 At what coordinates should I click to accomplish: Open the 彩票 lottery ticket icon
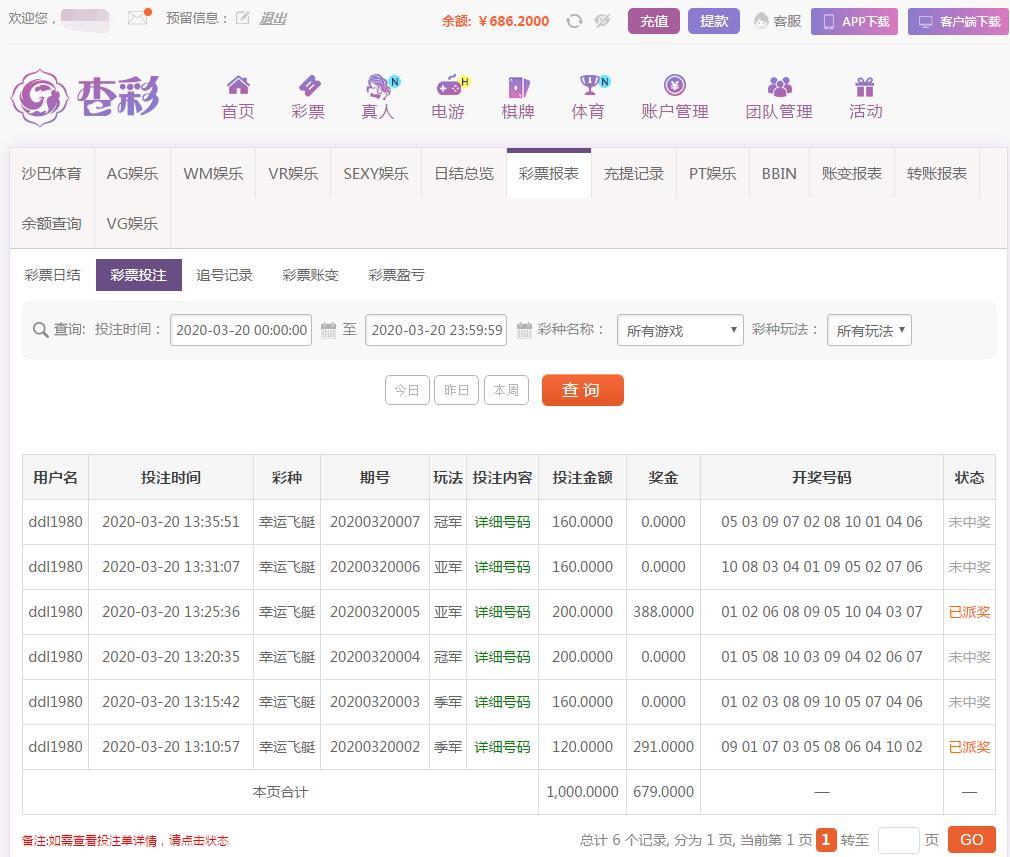308,86
